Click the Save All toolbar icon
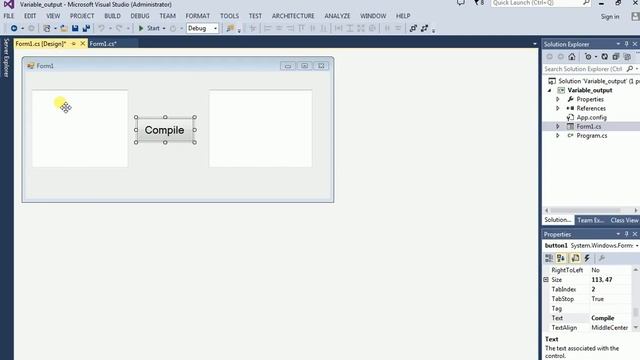Viewport: 640px width, 360px height. point(86,28)
